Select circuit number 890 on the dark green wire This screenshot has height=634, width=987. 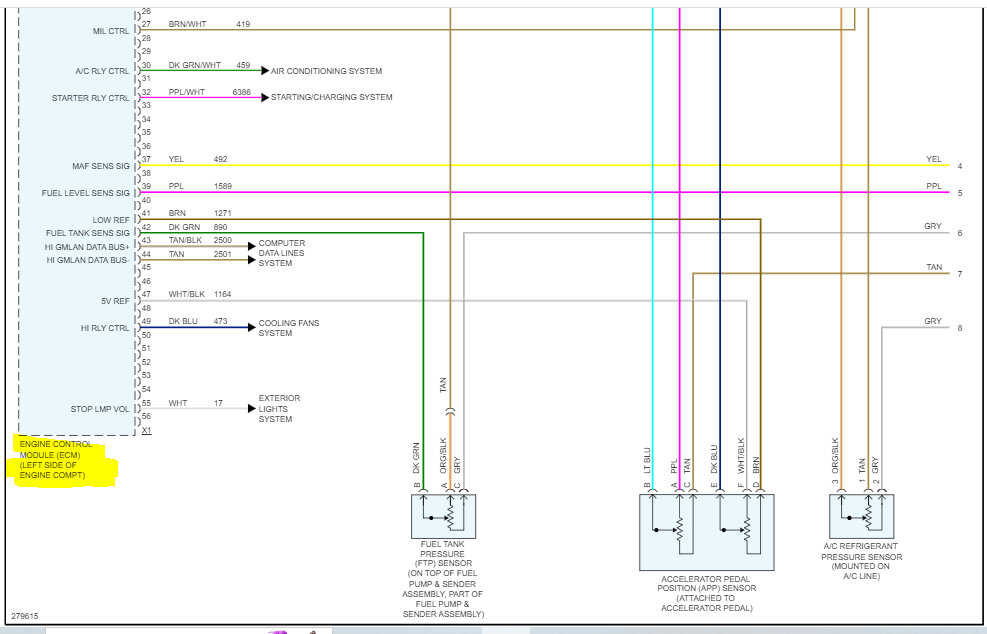(x=220, y=227)
